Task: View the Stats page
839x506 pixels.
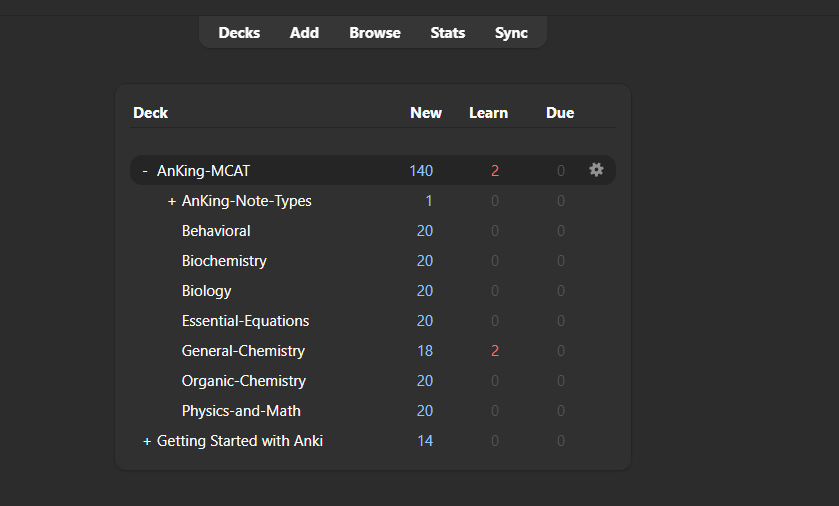Action: pos(447,33)
